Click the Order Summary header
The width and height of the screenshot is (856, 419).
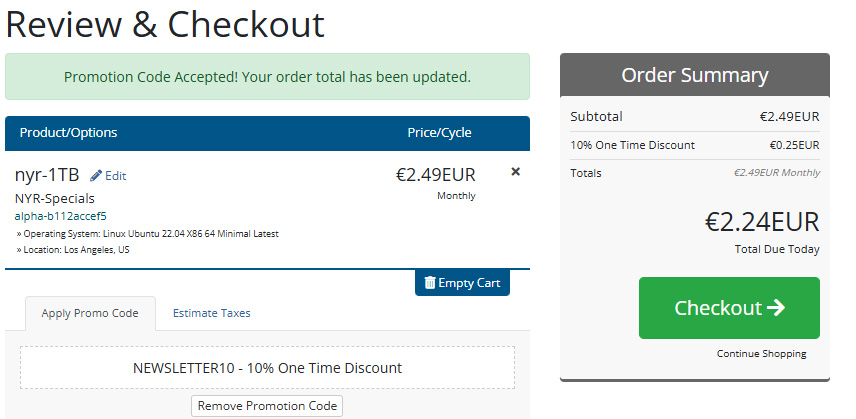click(694, 75)
